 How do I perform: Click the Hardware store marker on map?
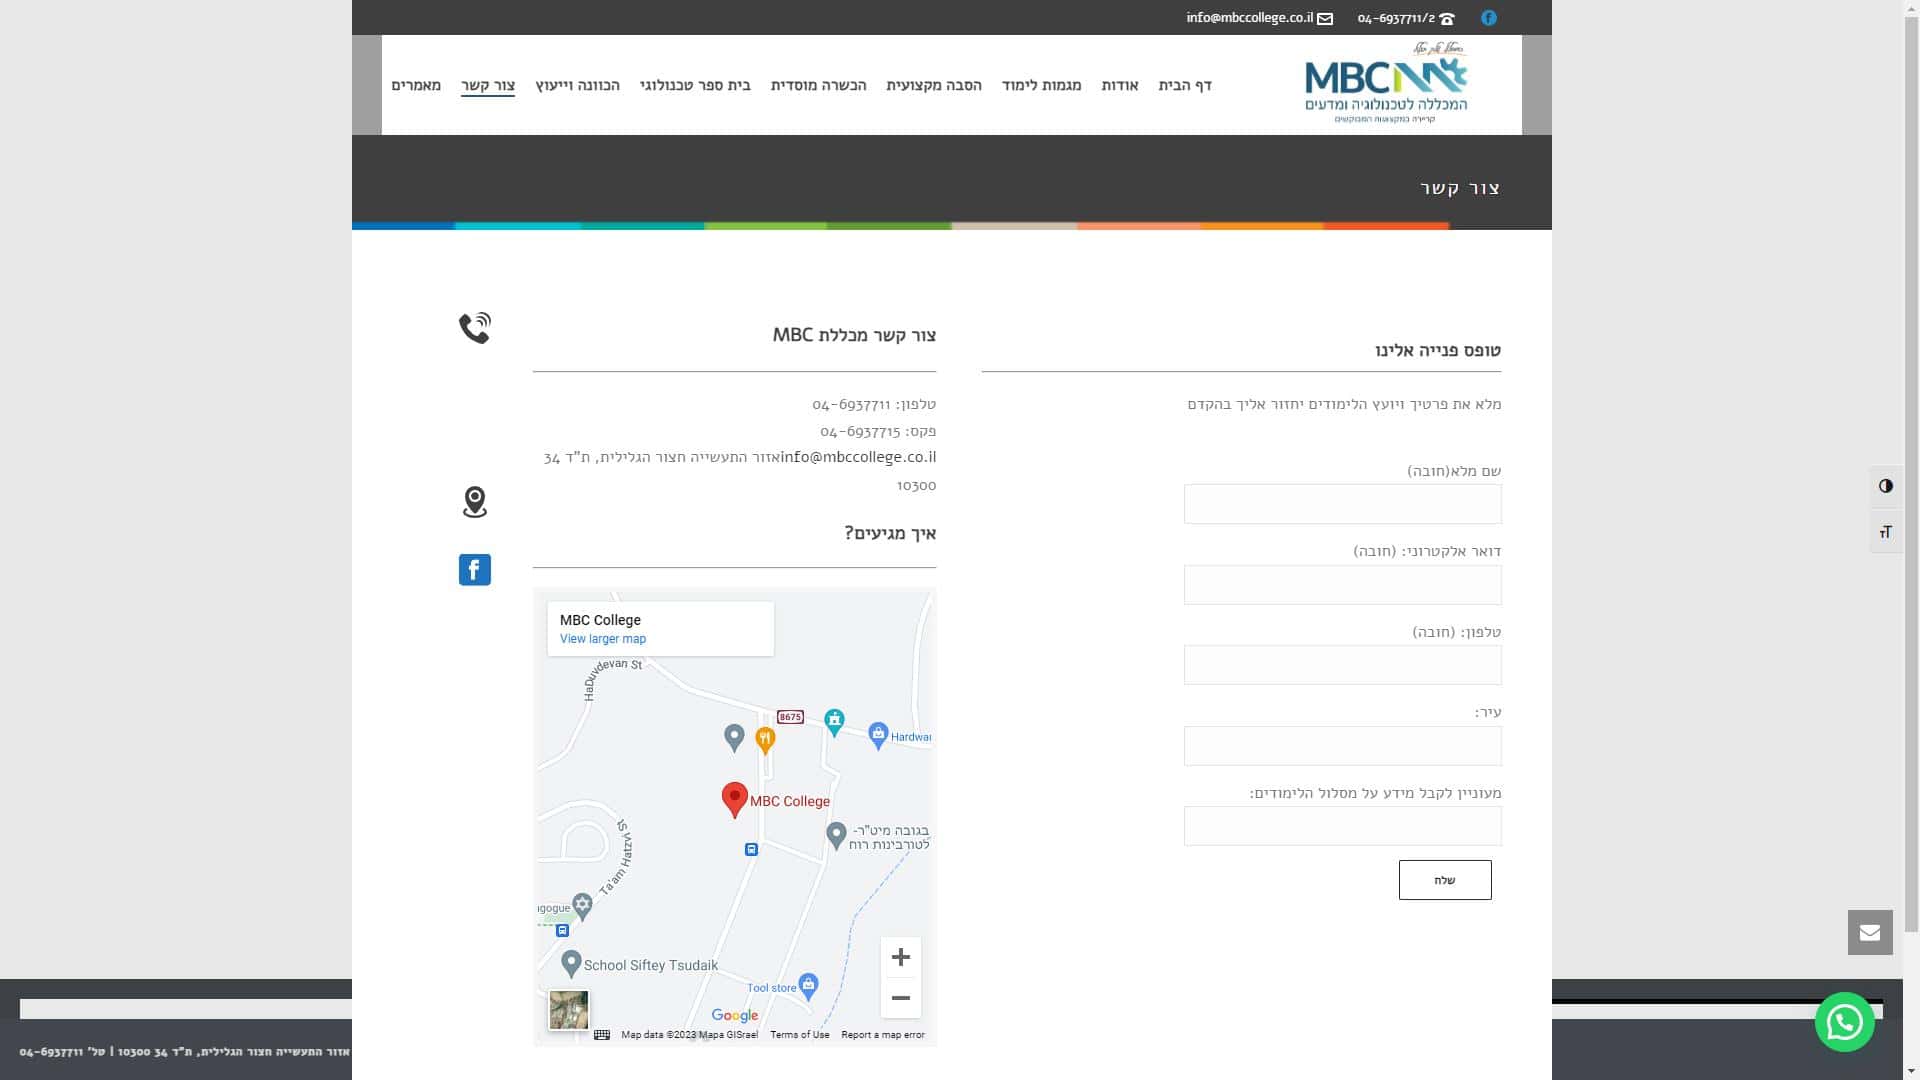click(x=878, y=736)
